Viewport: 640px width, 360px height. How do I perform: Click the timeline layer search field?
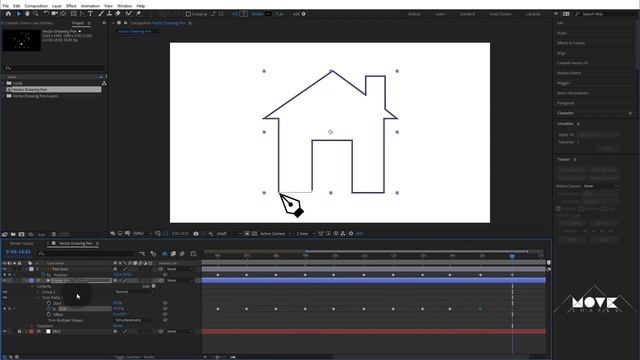(x=86, y=253)
